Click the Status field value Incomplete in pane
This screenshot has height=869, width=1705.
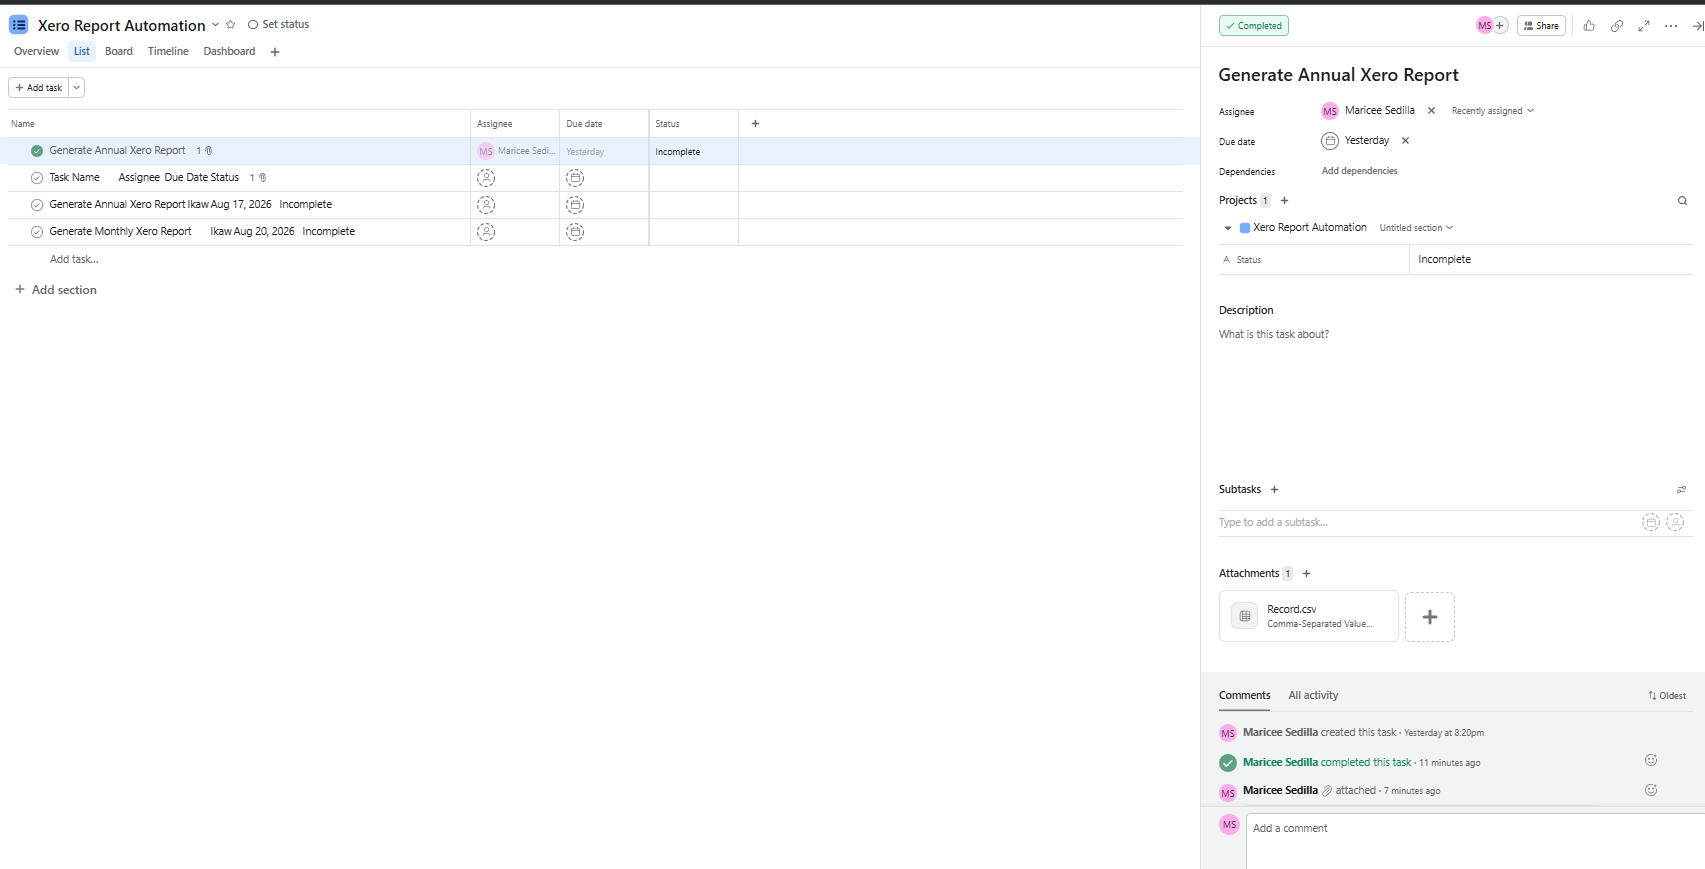coord(1550,260)
